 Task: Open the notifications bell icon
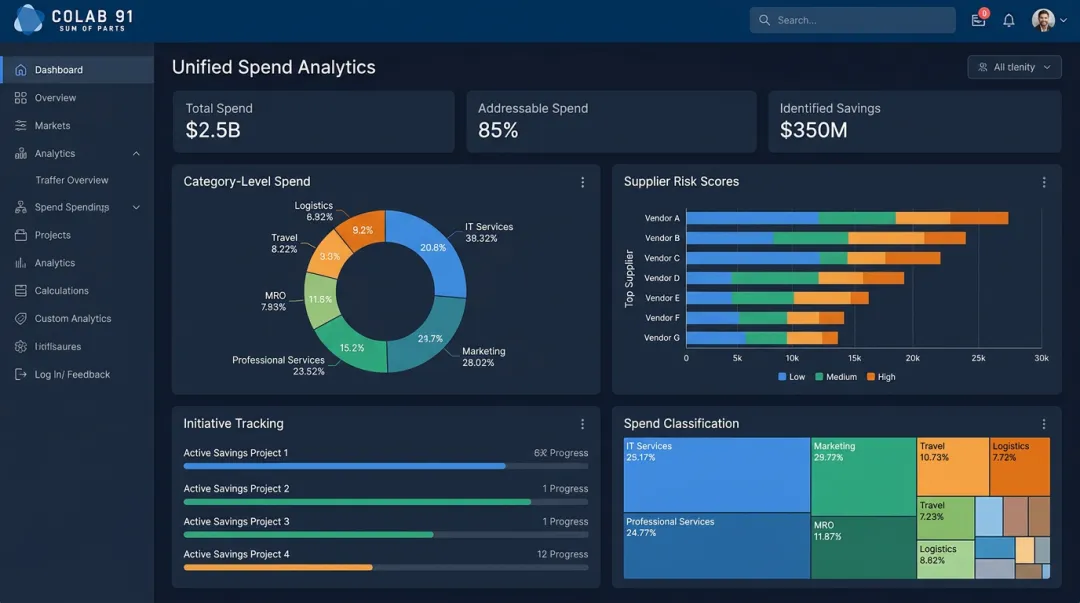pyautogui.click(x=1008, y=20)
